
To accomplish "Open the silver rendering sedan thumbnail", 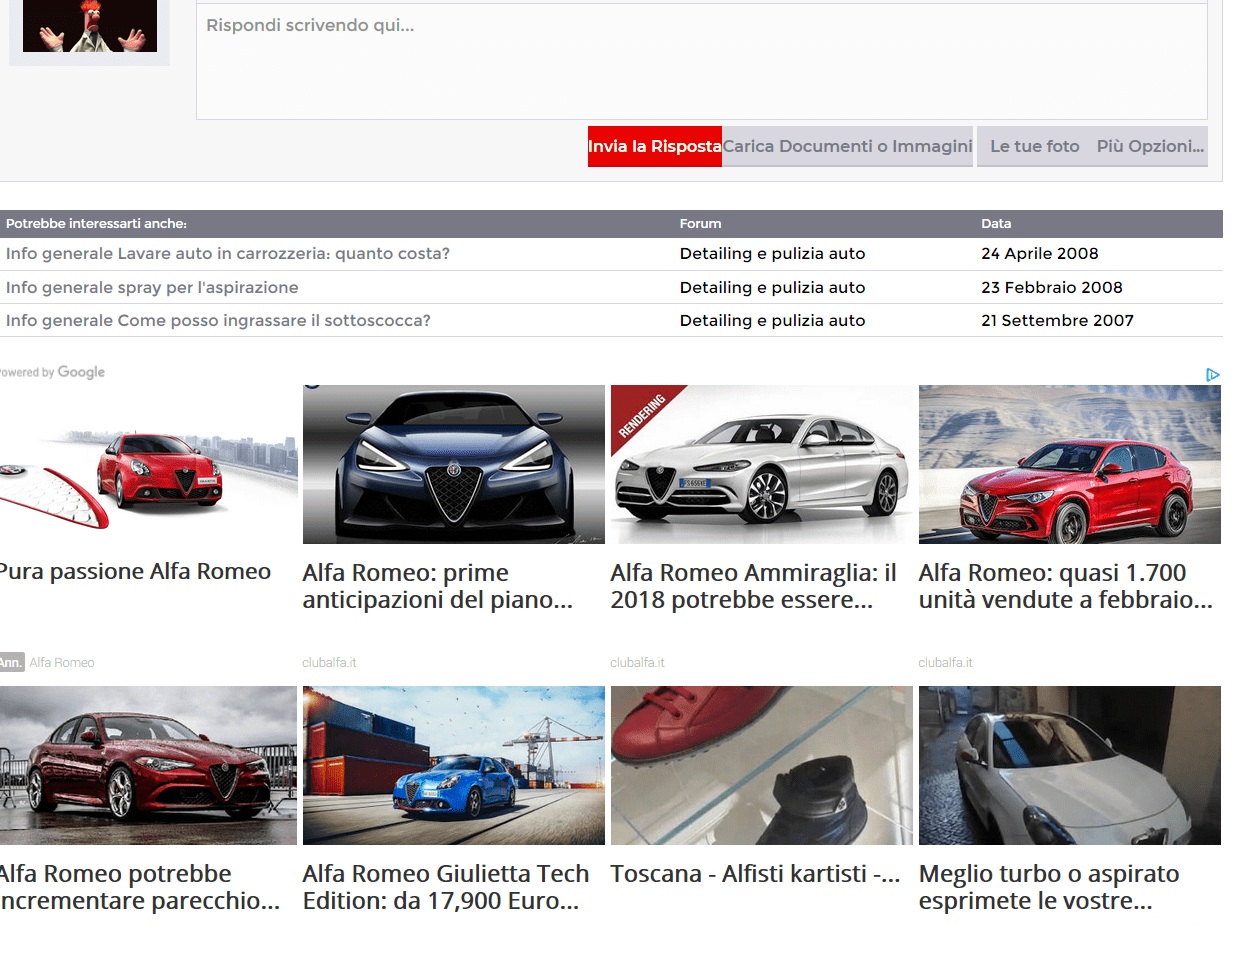I will click(x=762, y=465).
